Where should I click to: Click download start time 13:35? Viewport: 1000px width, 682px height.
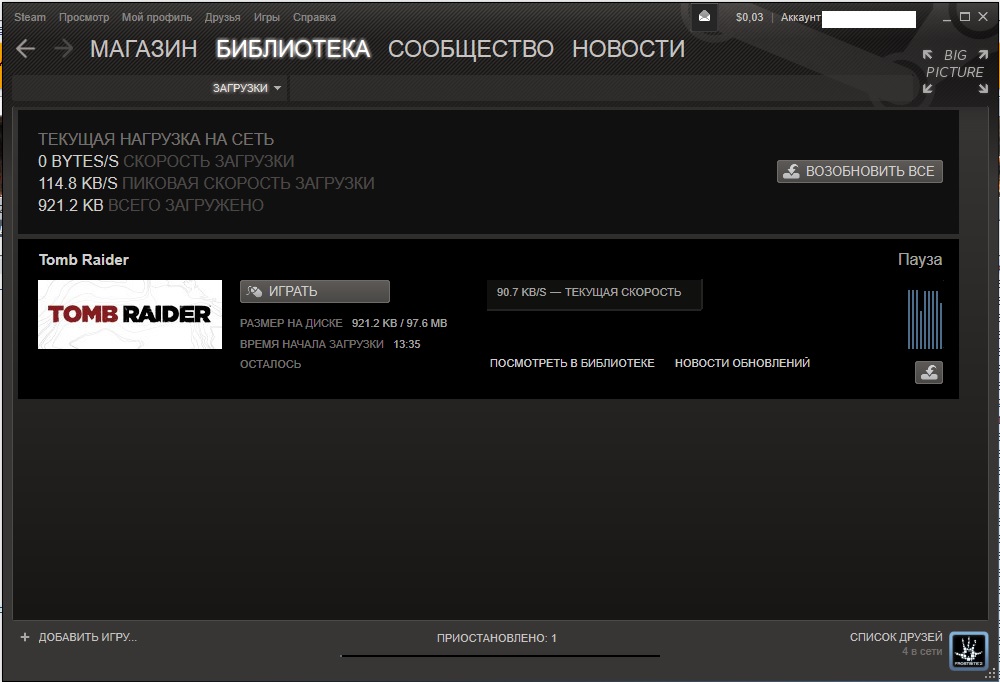point(407,344)
